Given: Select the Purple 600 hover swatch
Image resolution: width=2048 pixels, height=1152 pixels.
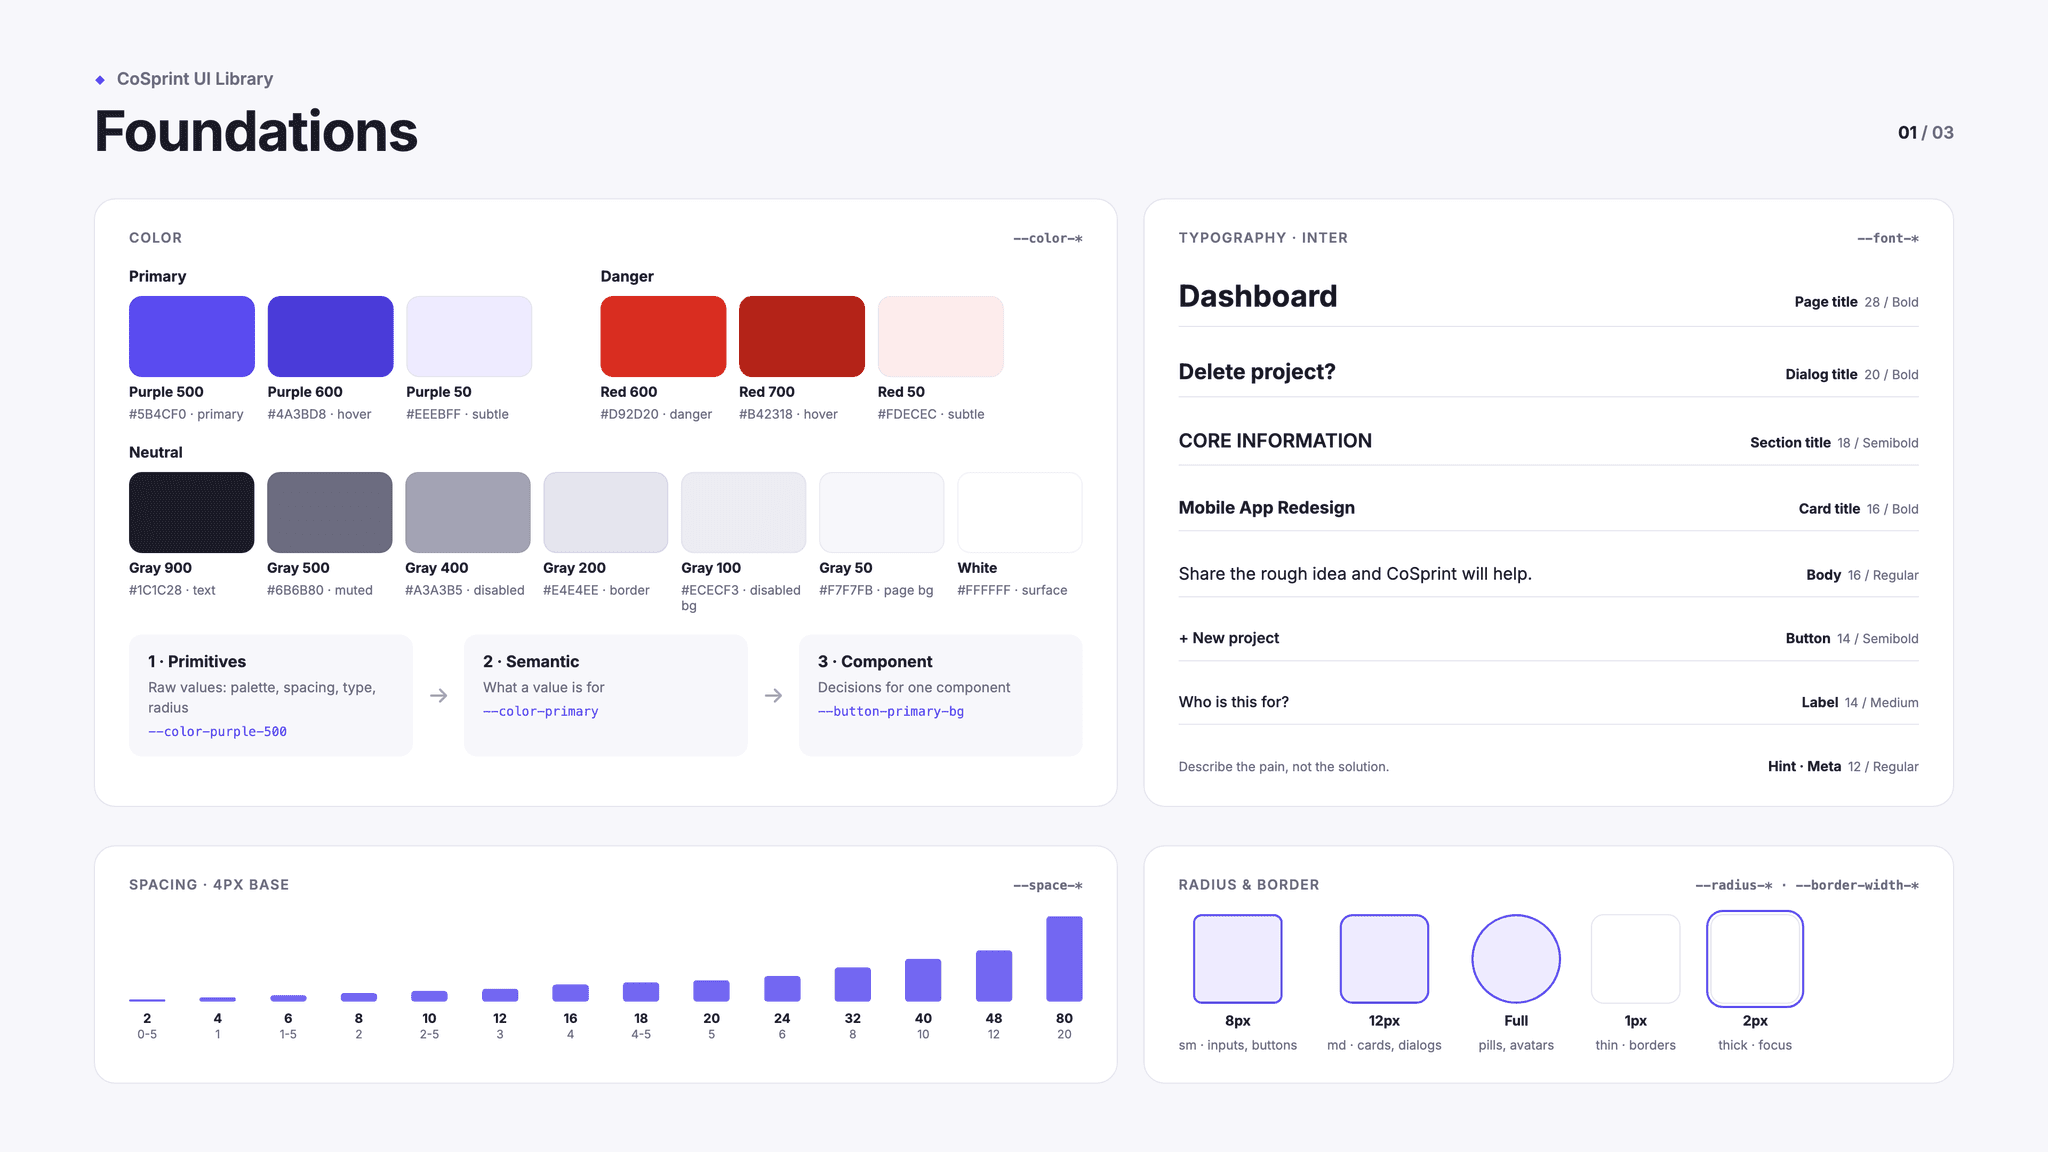Looking at the screenshot, I should pos(330,336).
